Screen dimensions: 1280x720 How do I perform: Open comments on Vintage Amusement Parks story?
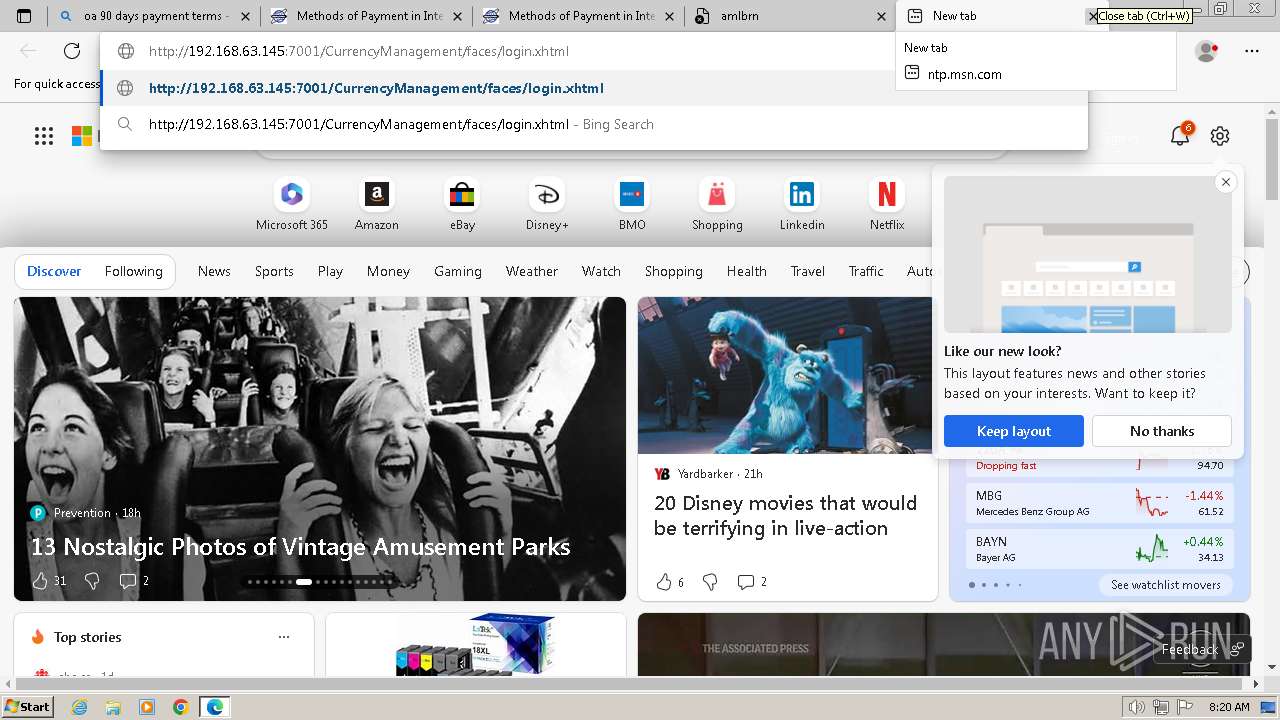134,581
